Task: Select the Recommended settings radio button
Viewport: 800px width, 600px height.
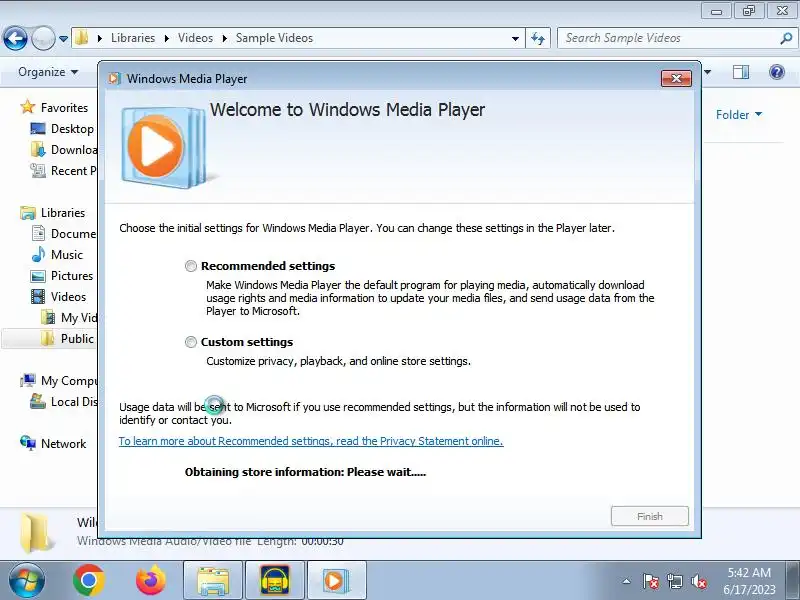Action: (x=191, y=266)
